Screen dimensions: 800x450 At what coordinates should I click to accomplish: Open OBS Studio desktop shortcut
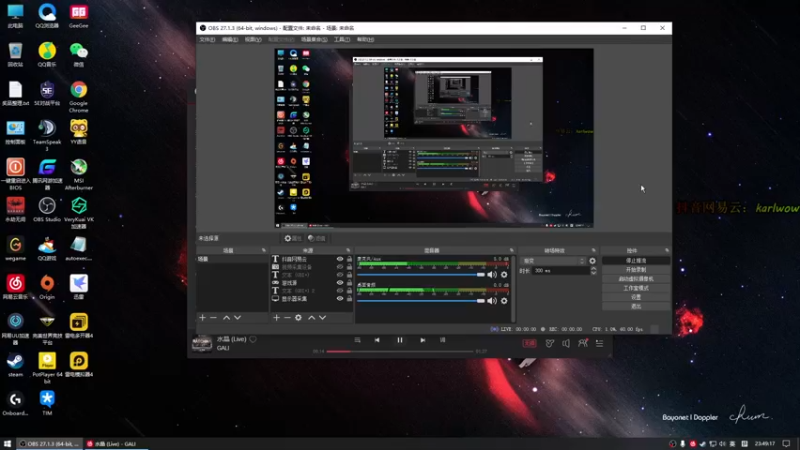pos(47,209)
